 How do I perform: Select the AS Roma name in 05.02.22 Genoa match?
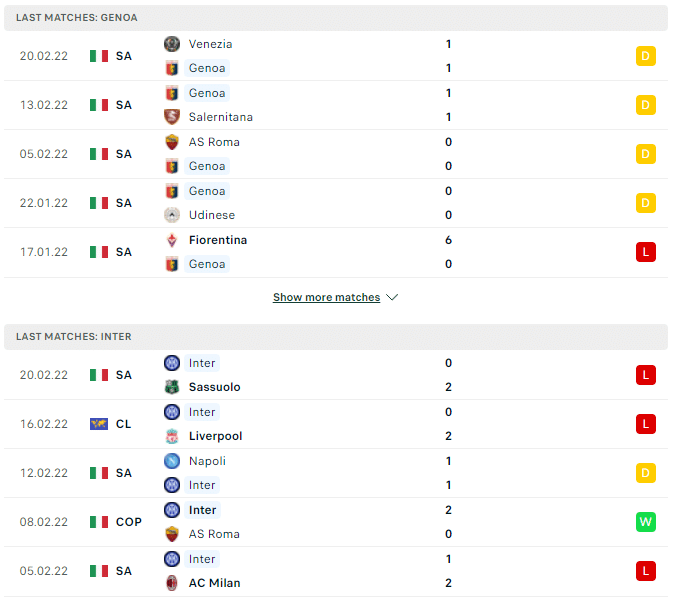[215, 143]
